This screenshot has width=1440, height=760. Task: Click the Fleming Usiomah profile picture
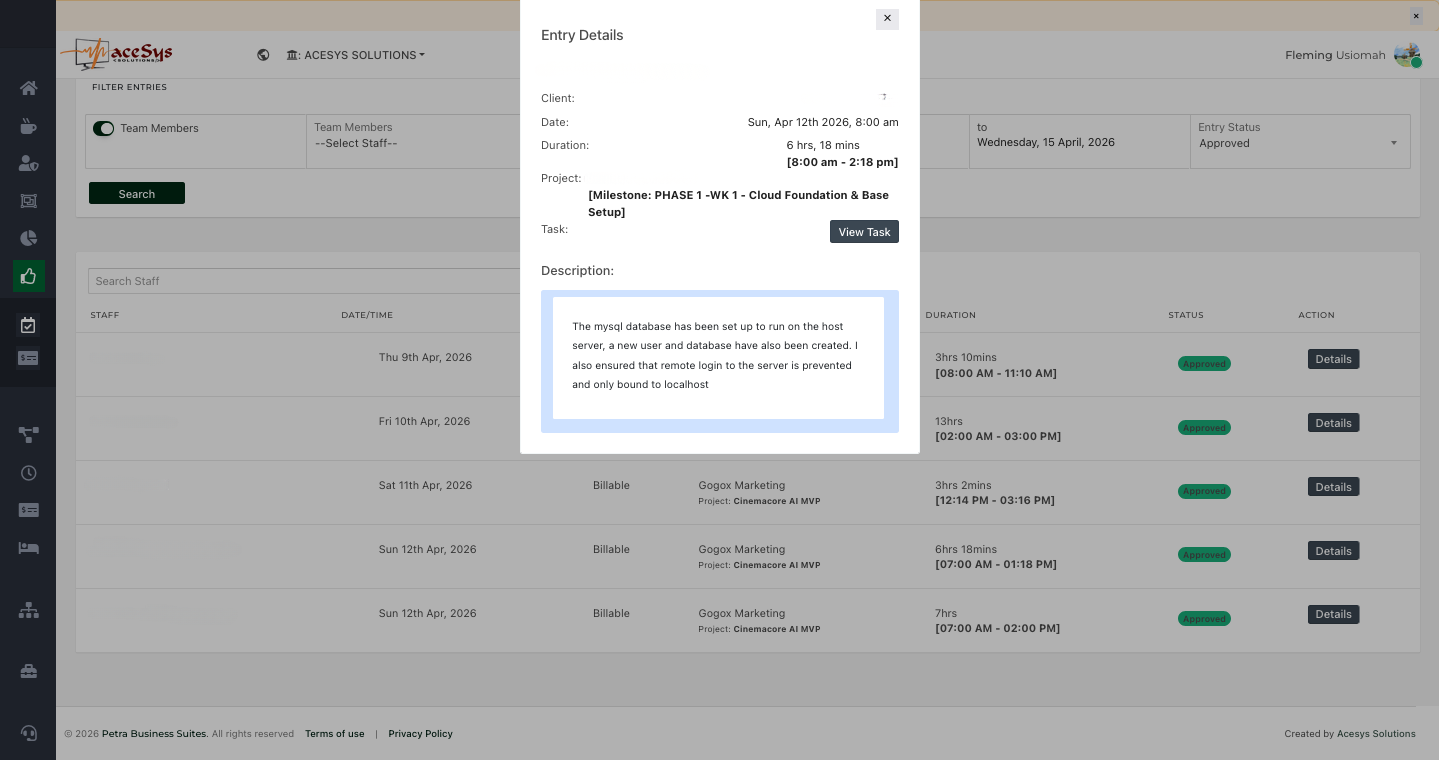point(1407,55)
